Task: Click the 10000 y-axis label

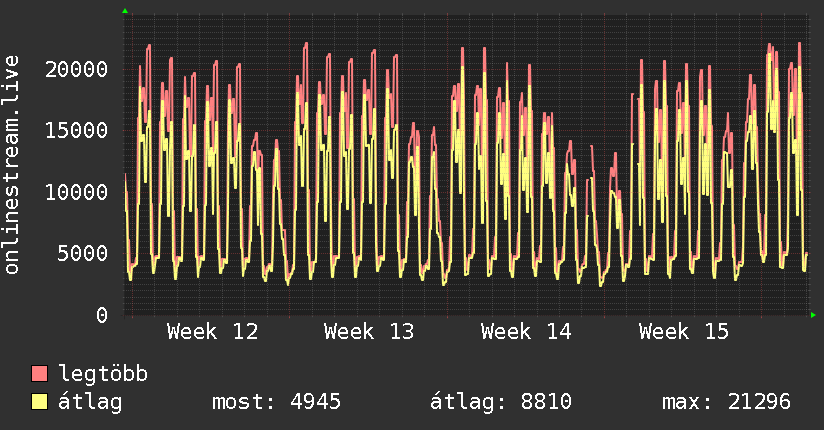Action: (x=76, y=192)
